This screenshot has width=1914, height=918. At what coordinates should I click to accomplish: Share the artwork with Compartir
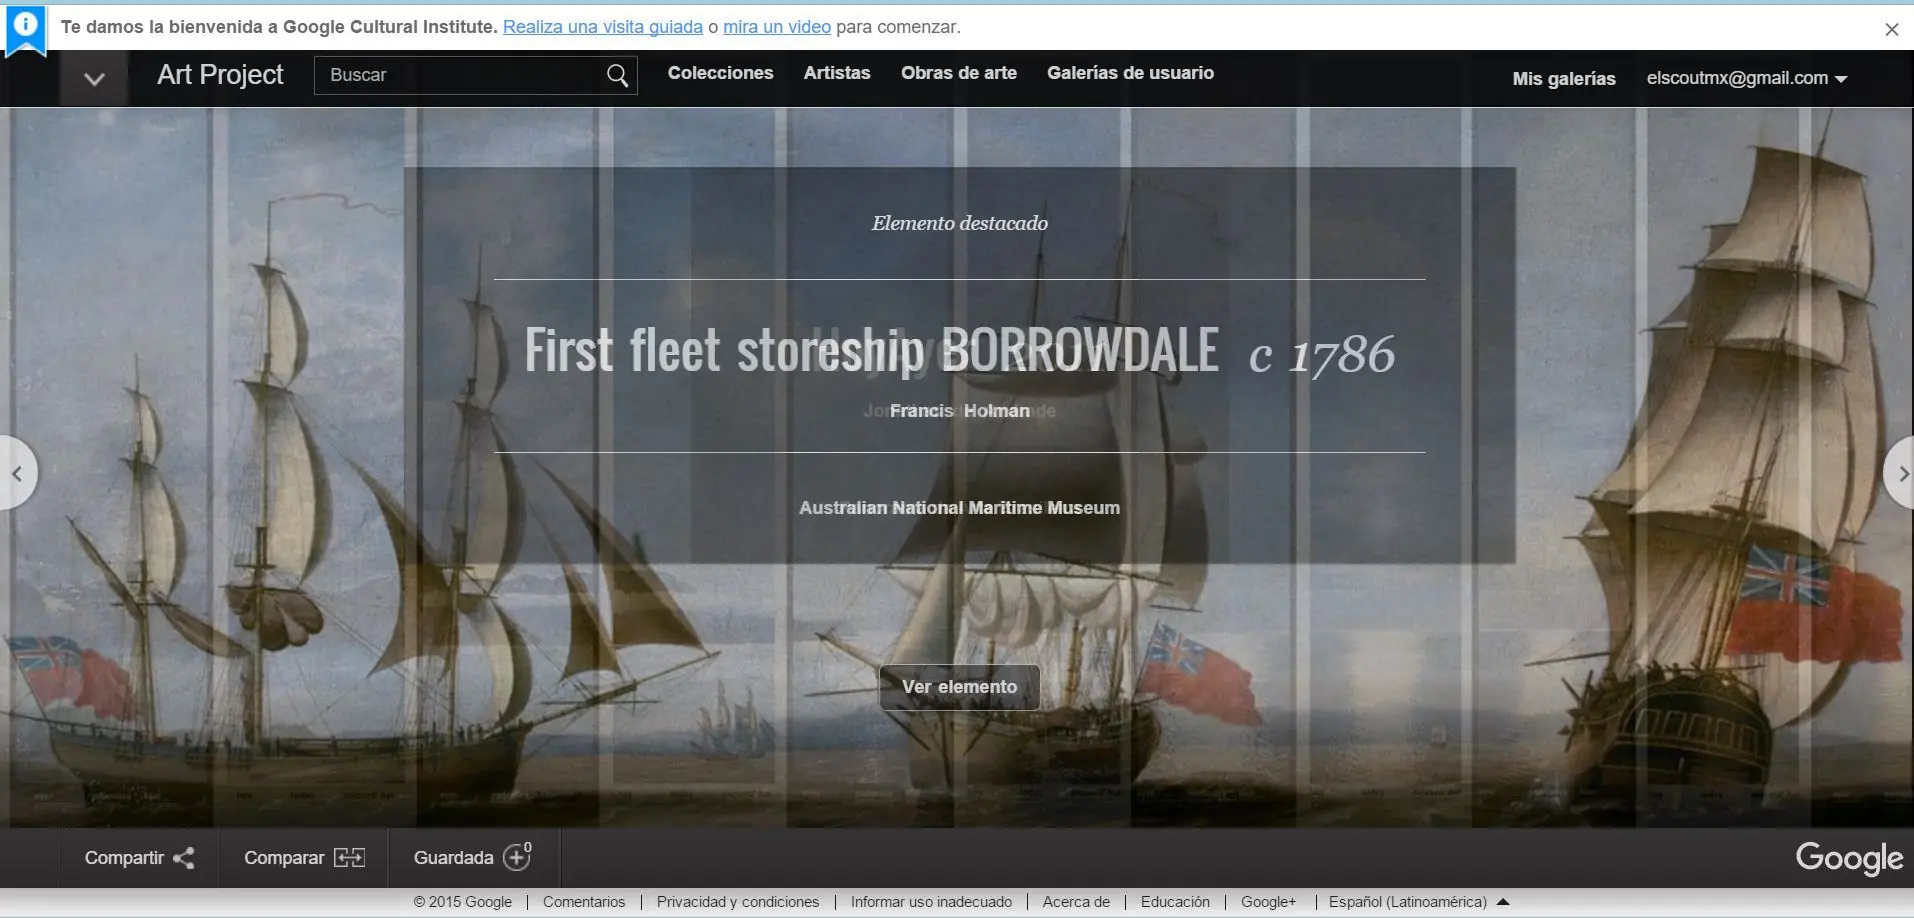coord(139,858)
